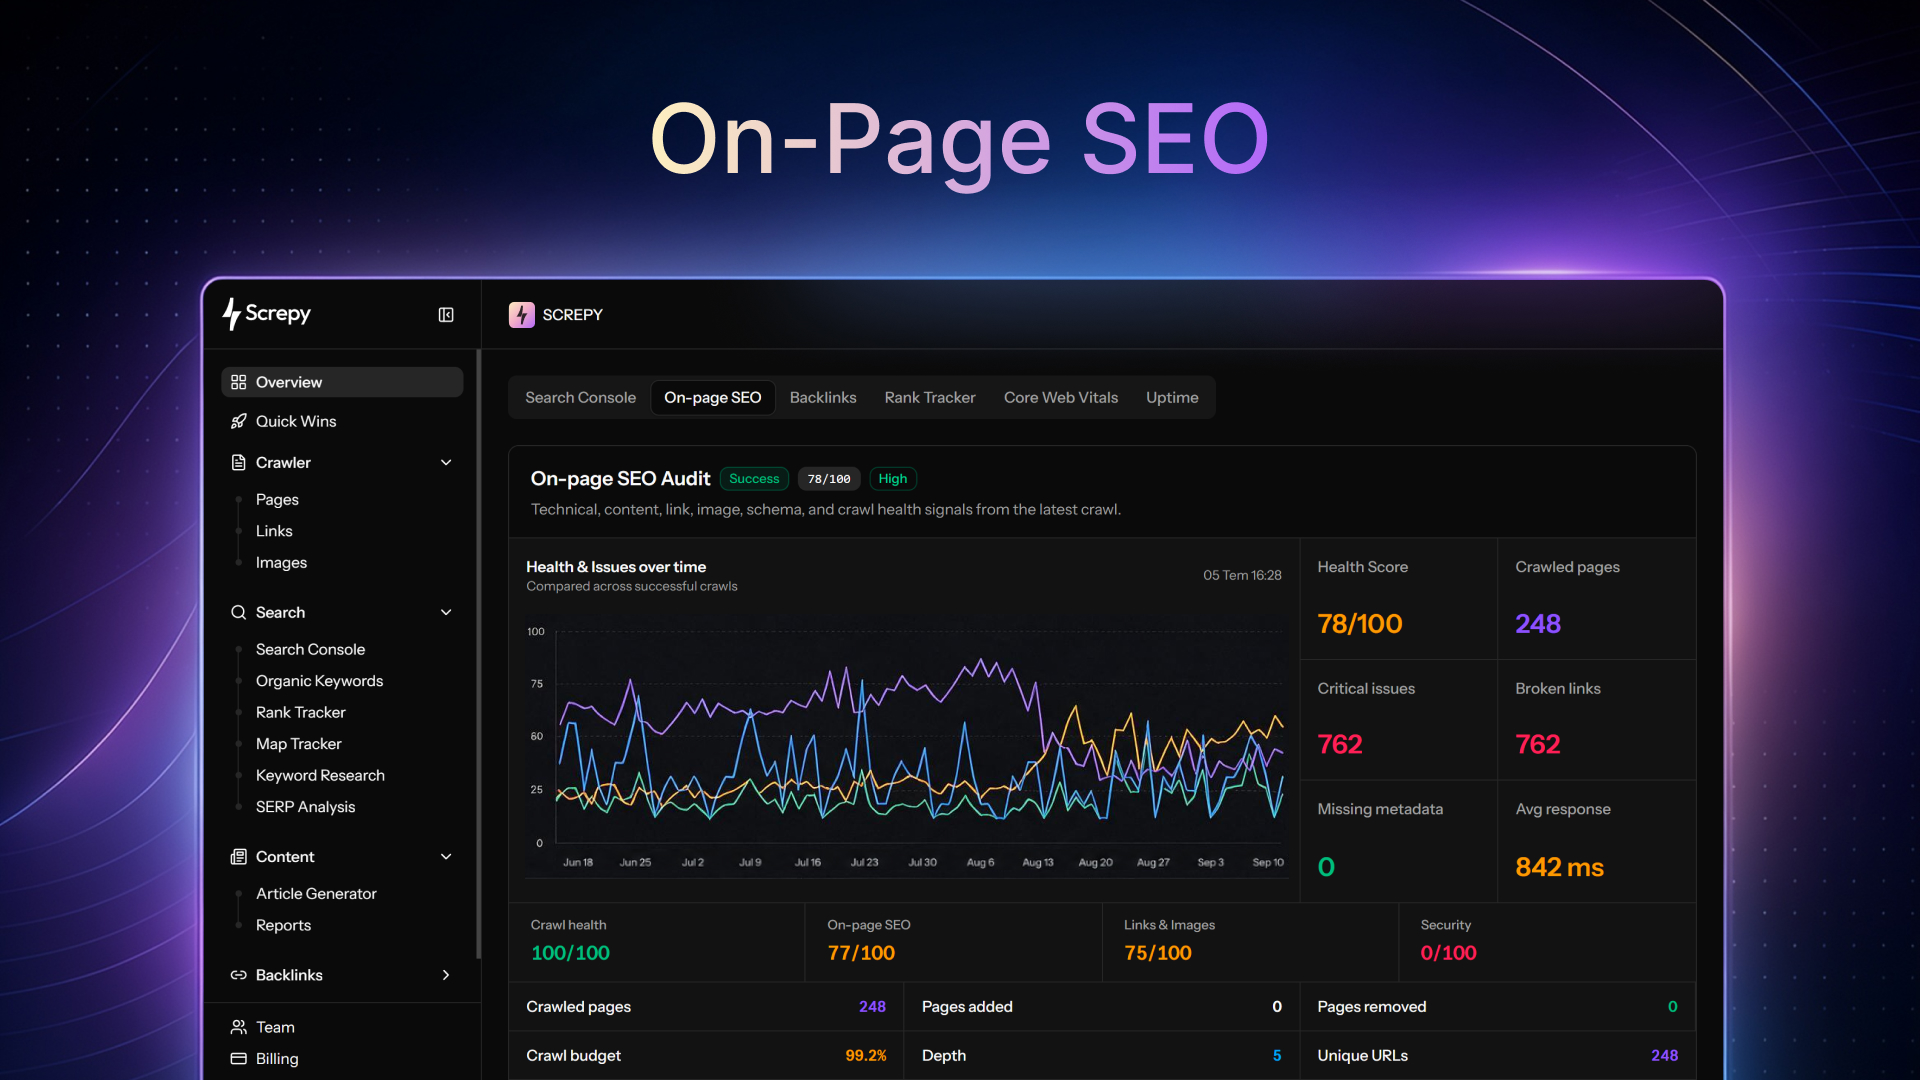The image size is (1920, 1080).
Task: Click the 05 Tem 16:28 timestamp
Action: click(x=1242, y=575)
